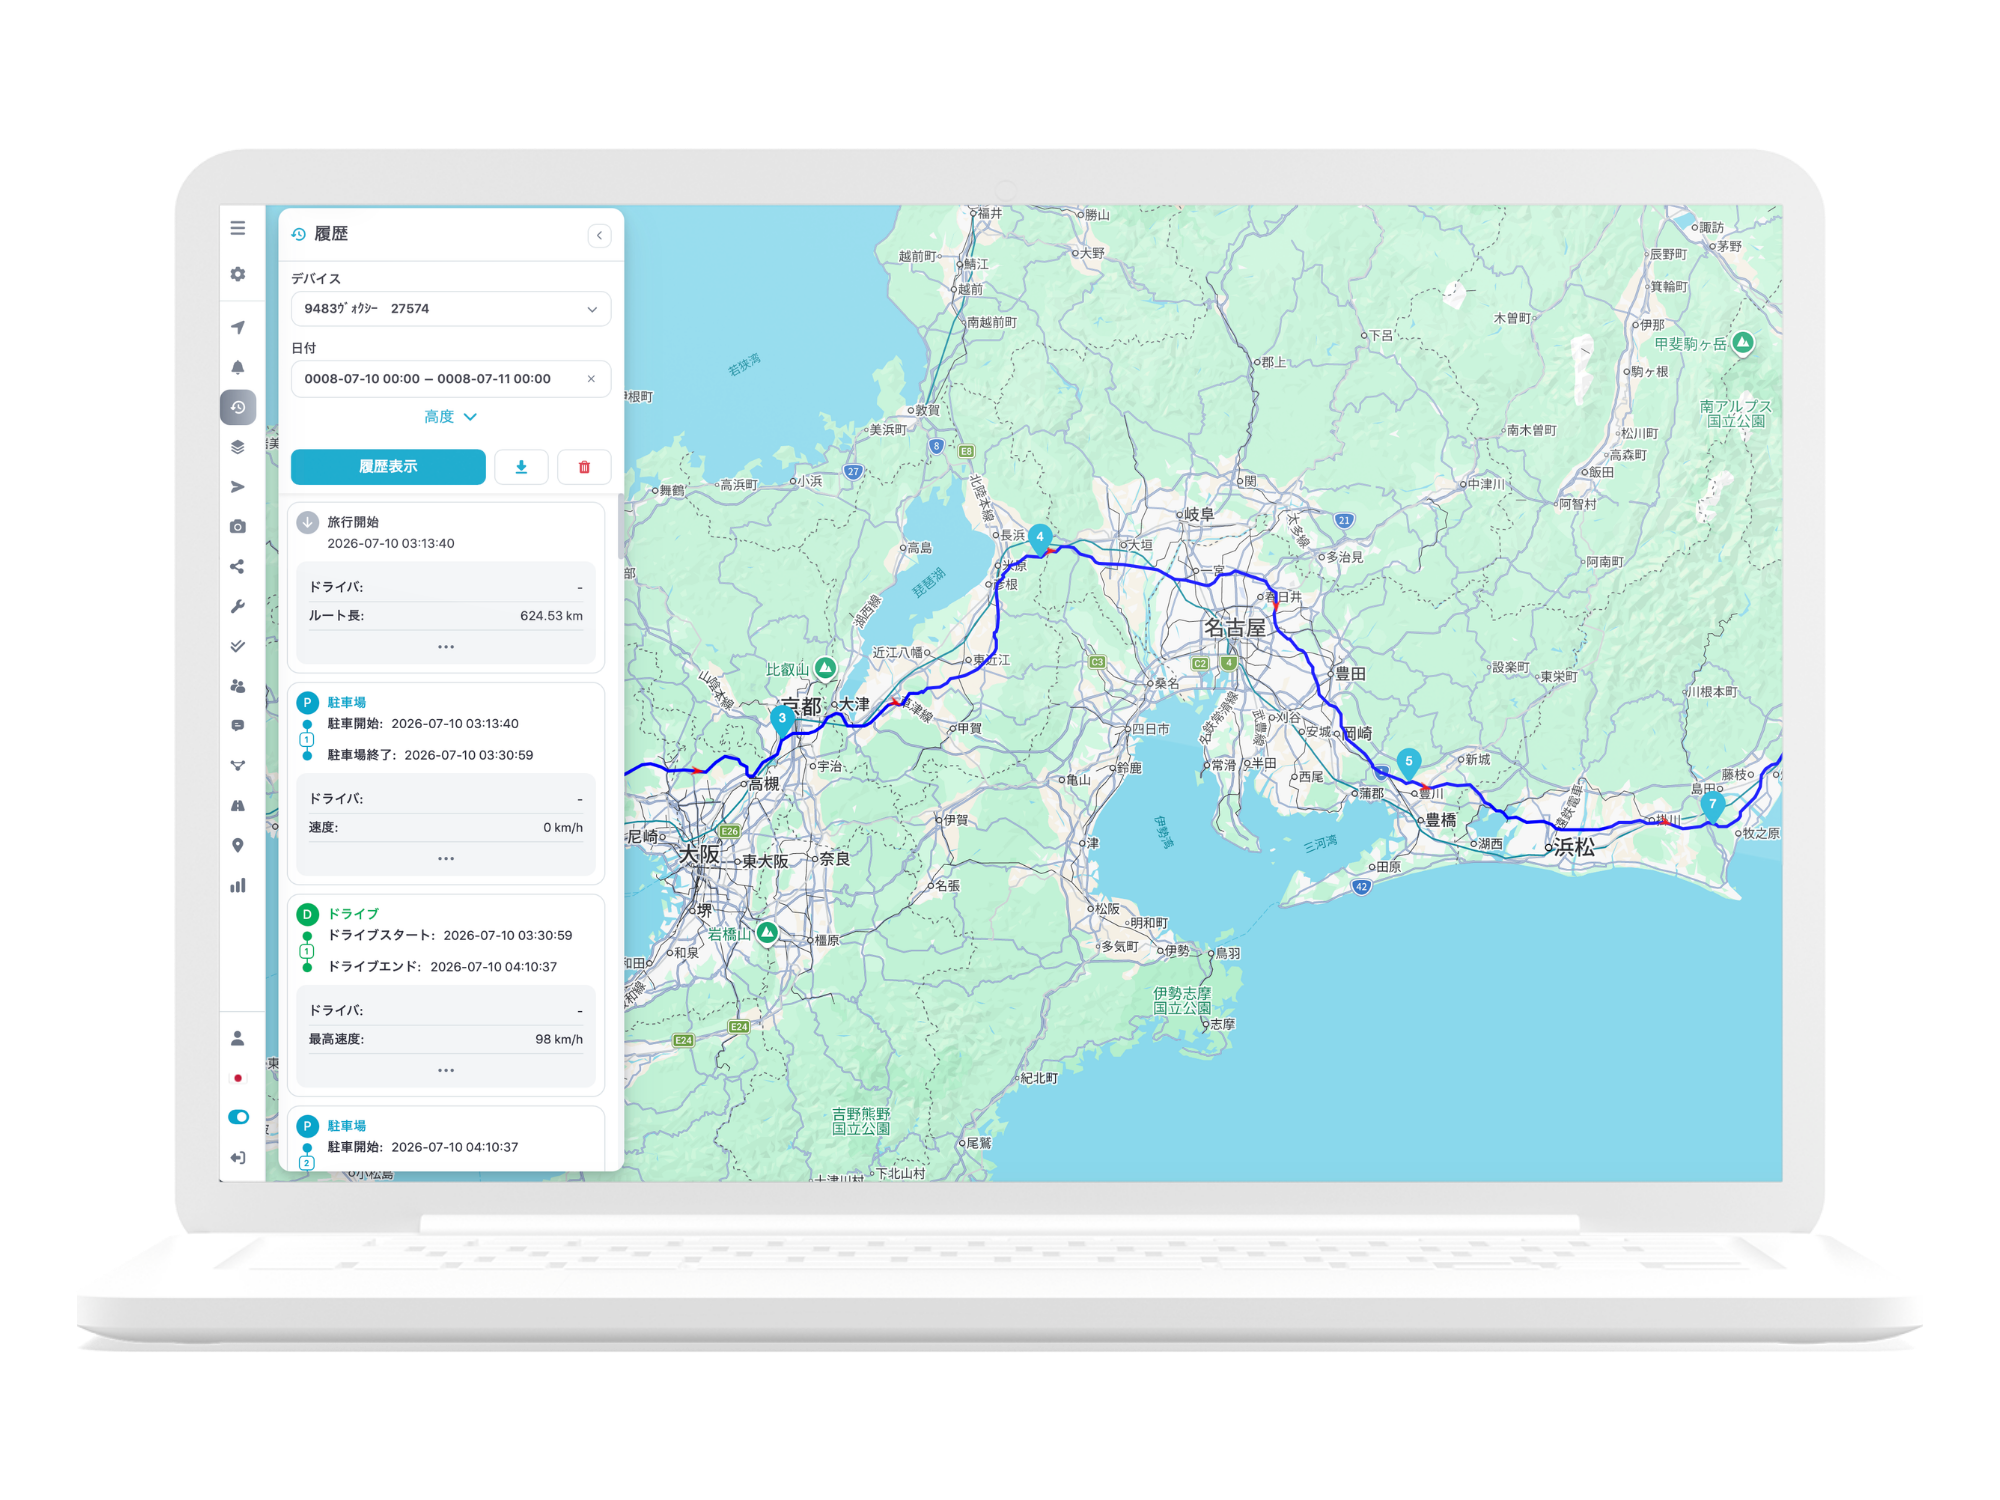Viewport: 2000px width, 1500px height.
Task: Click the 日付 date range field
Action: point(451,379)
